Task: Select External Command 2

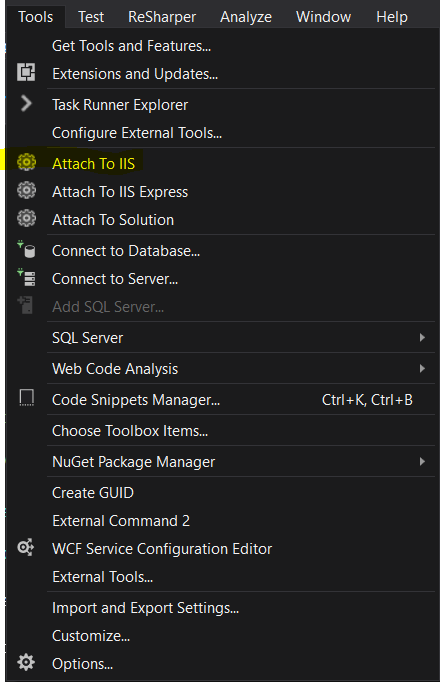Action: coord(121,521)
